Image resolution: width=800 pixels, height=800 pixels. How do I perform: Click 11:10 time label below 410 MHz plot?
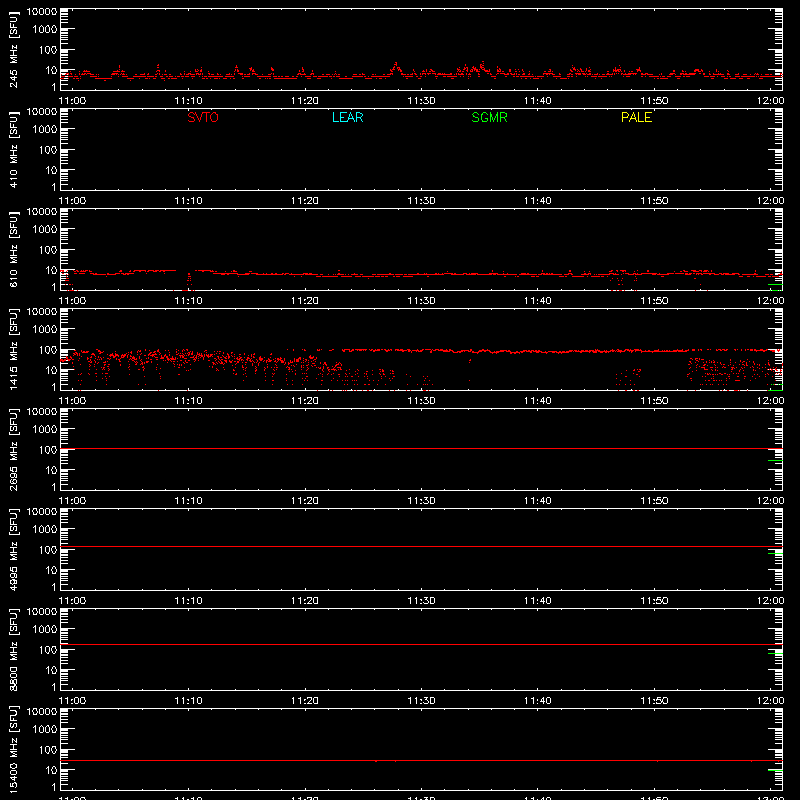[x=188, y=201]
